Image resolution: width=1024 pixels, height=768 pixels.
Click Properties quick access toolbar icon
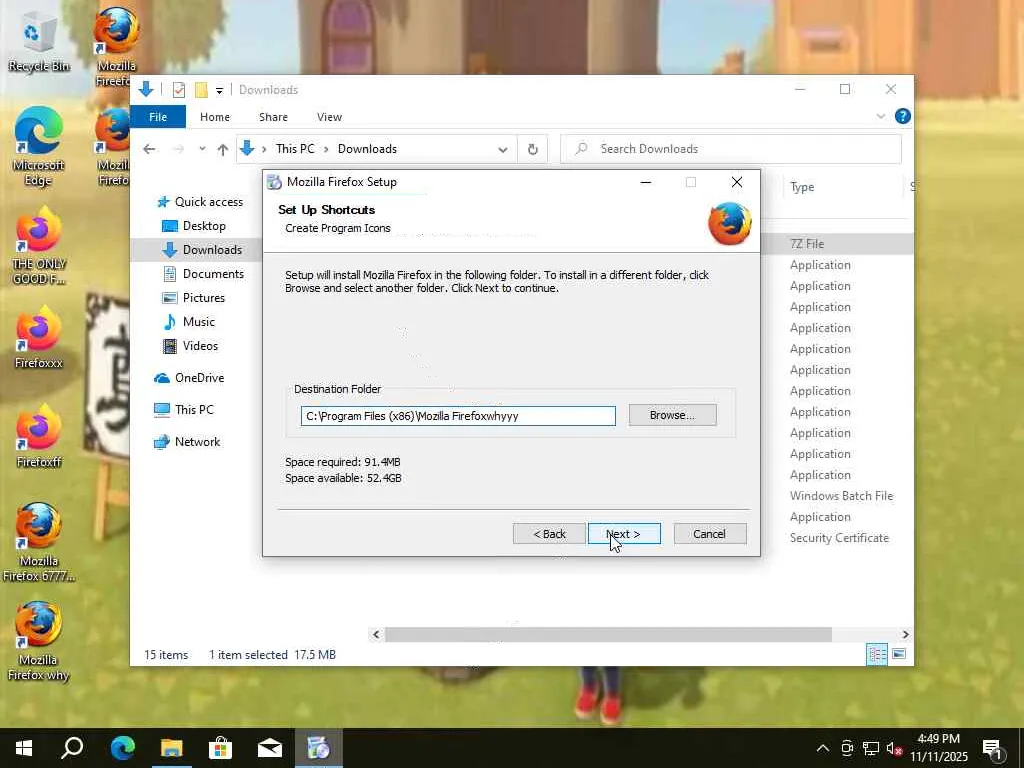pyautogui.click(x=178, y=89)
